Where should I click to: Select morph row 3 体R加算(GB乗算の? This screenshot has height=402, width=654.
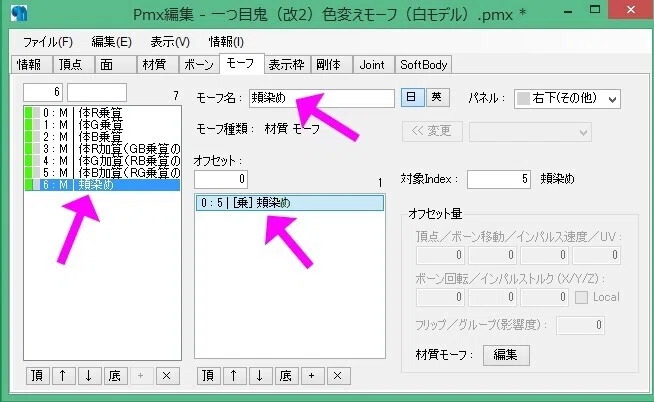tap(102, 149)
